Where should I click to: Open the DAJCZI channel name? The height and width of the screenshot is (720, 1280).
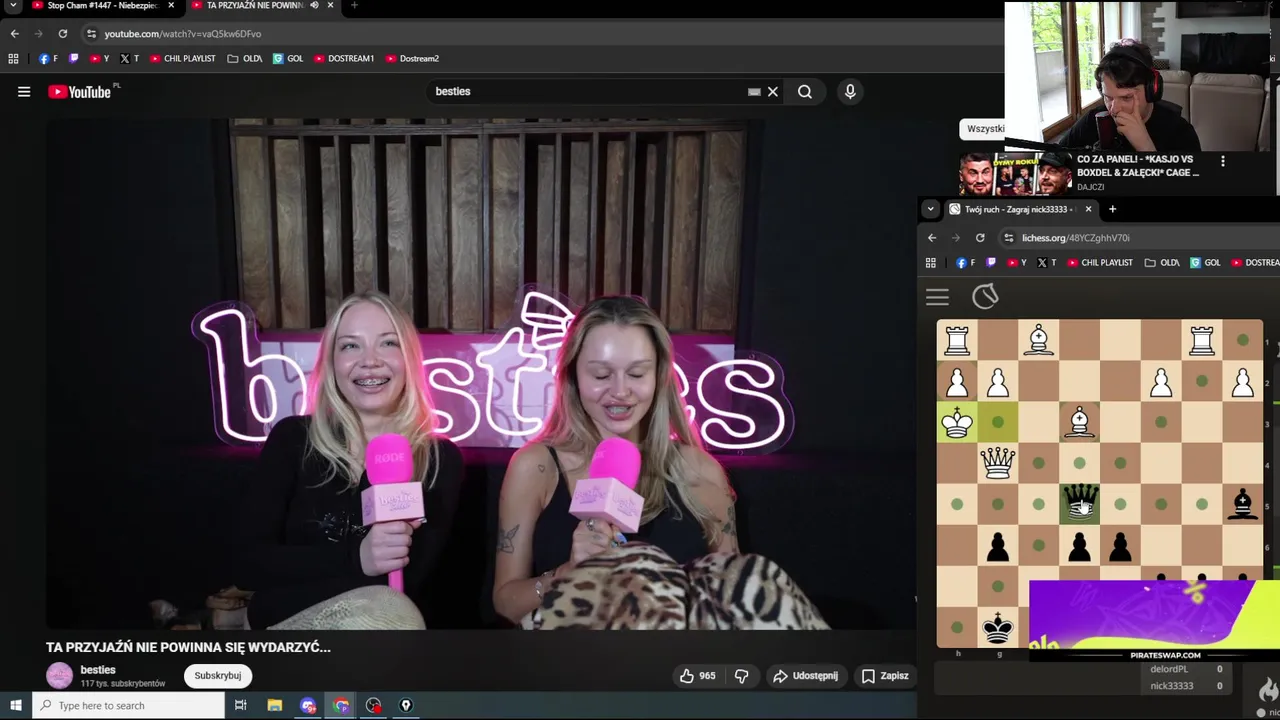[x=1091, y=187]
